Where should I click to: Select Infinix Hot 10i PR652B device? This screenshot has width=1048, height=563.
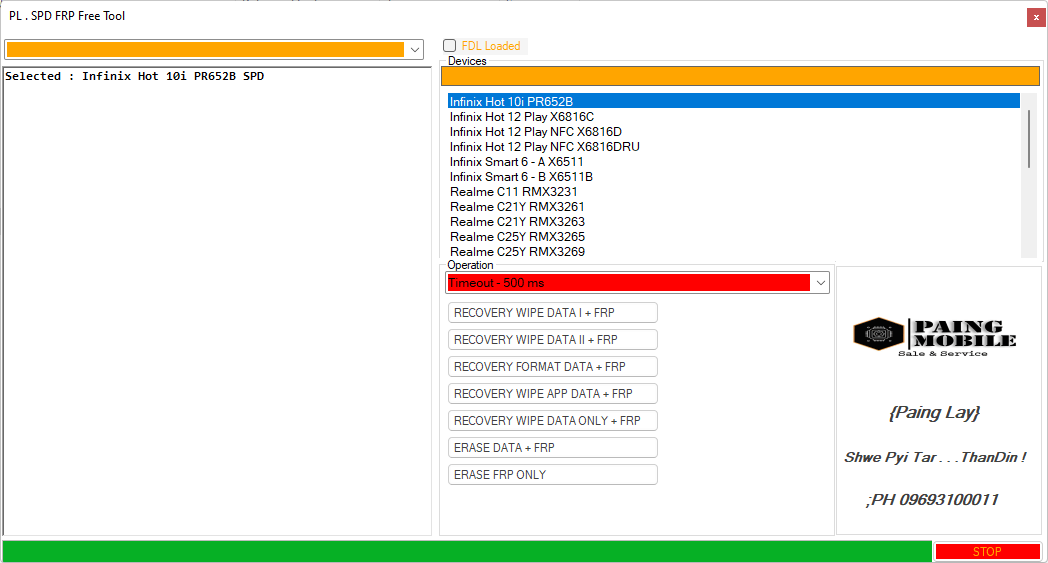(733, 102)
